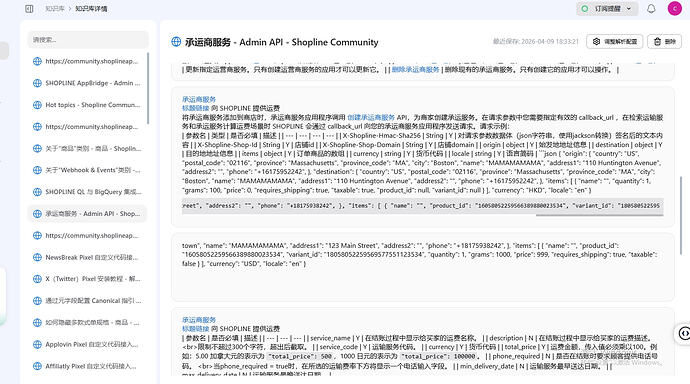The height and width of the screenshot is (384, 690).
Task: Click the gray JSON code block line
Action: point(422,205)
